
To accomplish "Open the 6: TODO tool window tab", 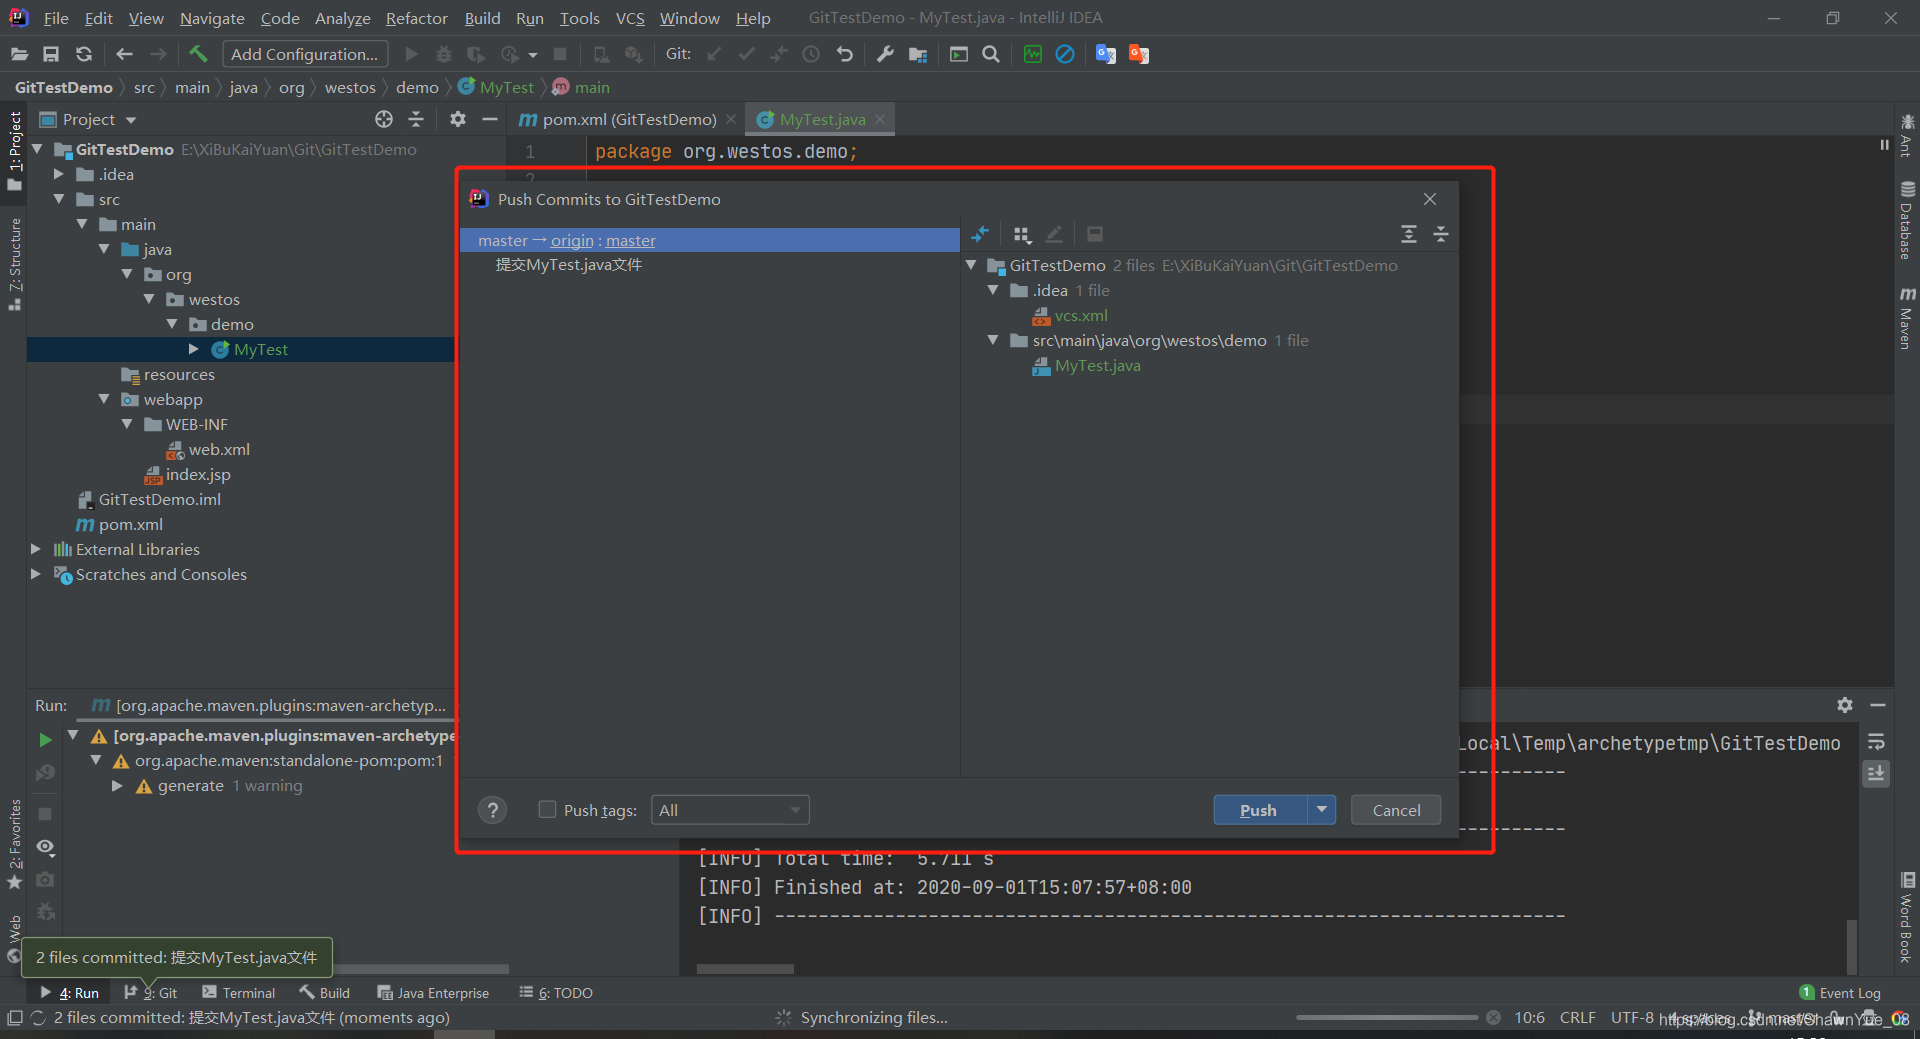I will pyautogui.click(x=556, y=992).
